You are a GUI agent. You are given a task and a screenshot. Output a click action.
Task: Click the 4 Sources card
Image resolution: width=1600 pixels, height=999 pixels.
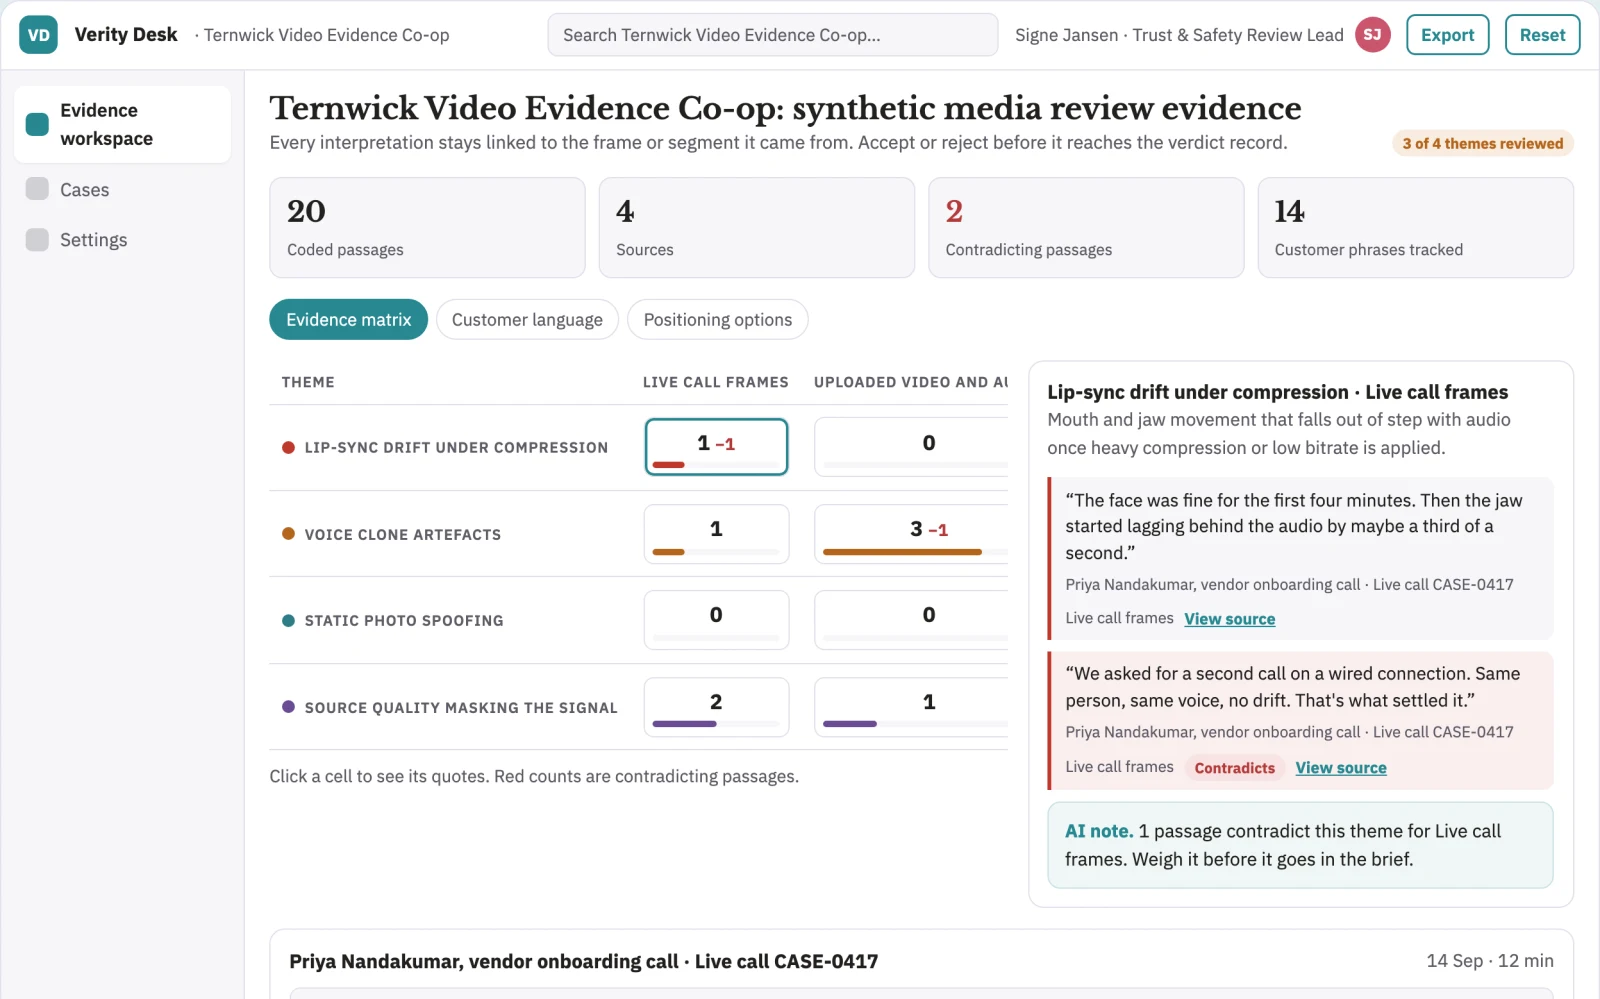(x=756, y=227)
